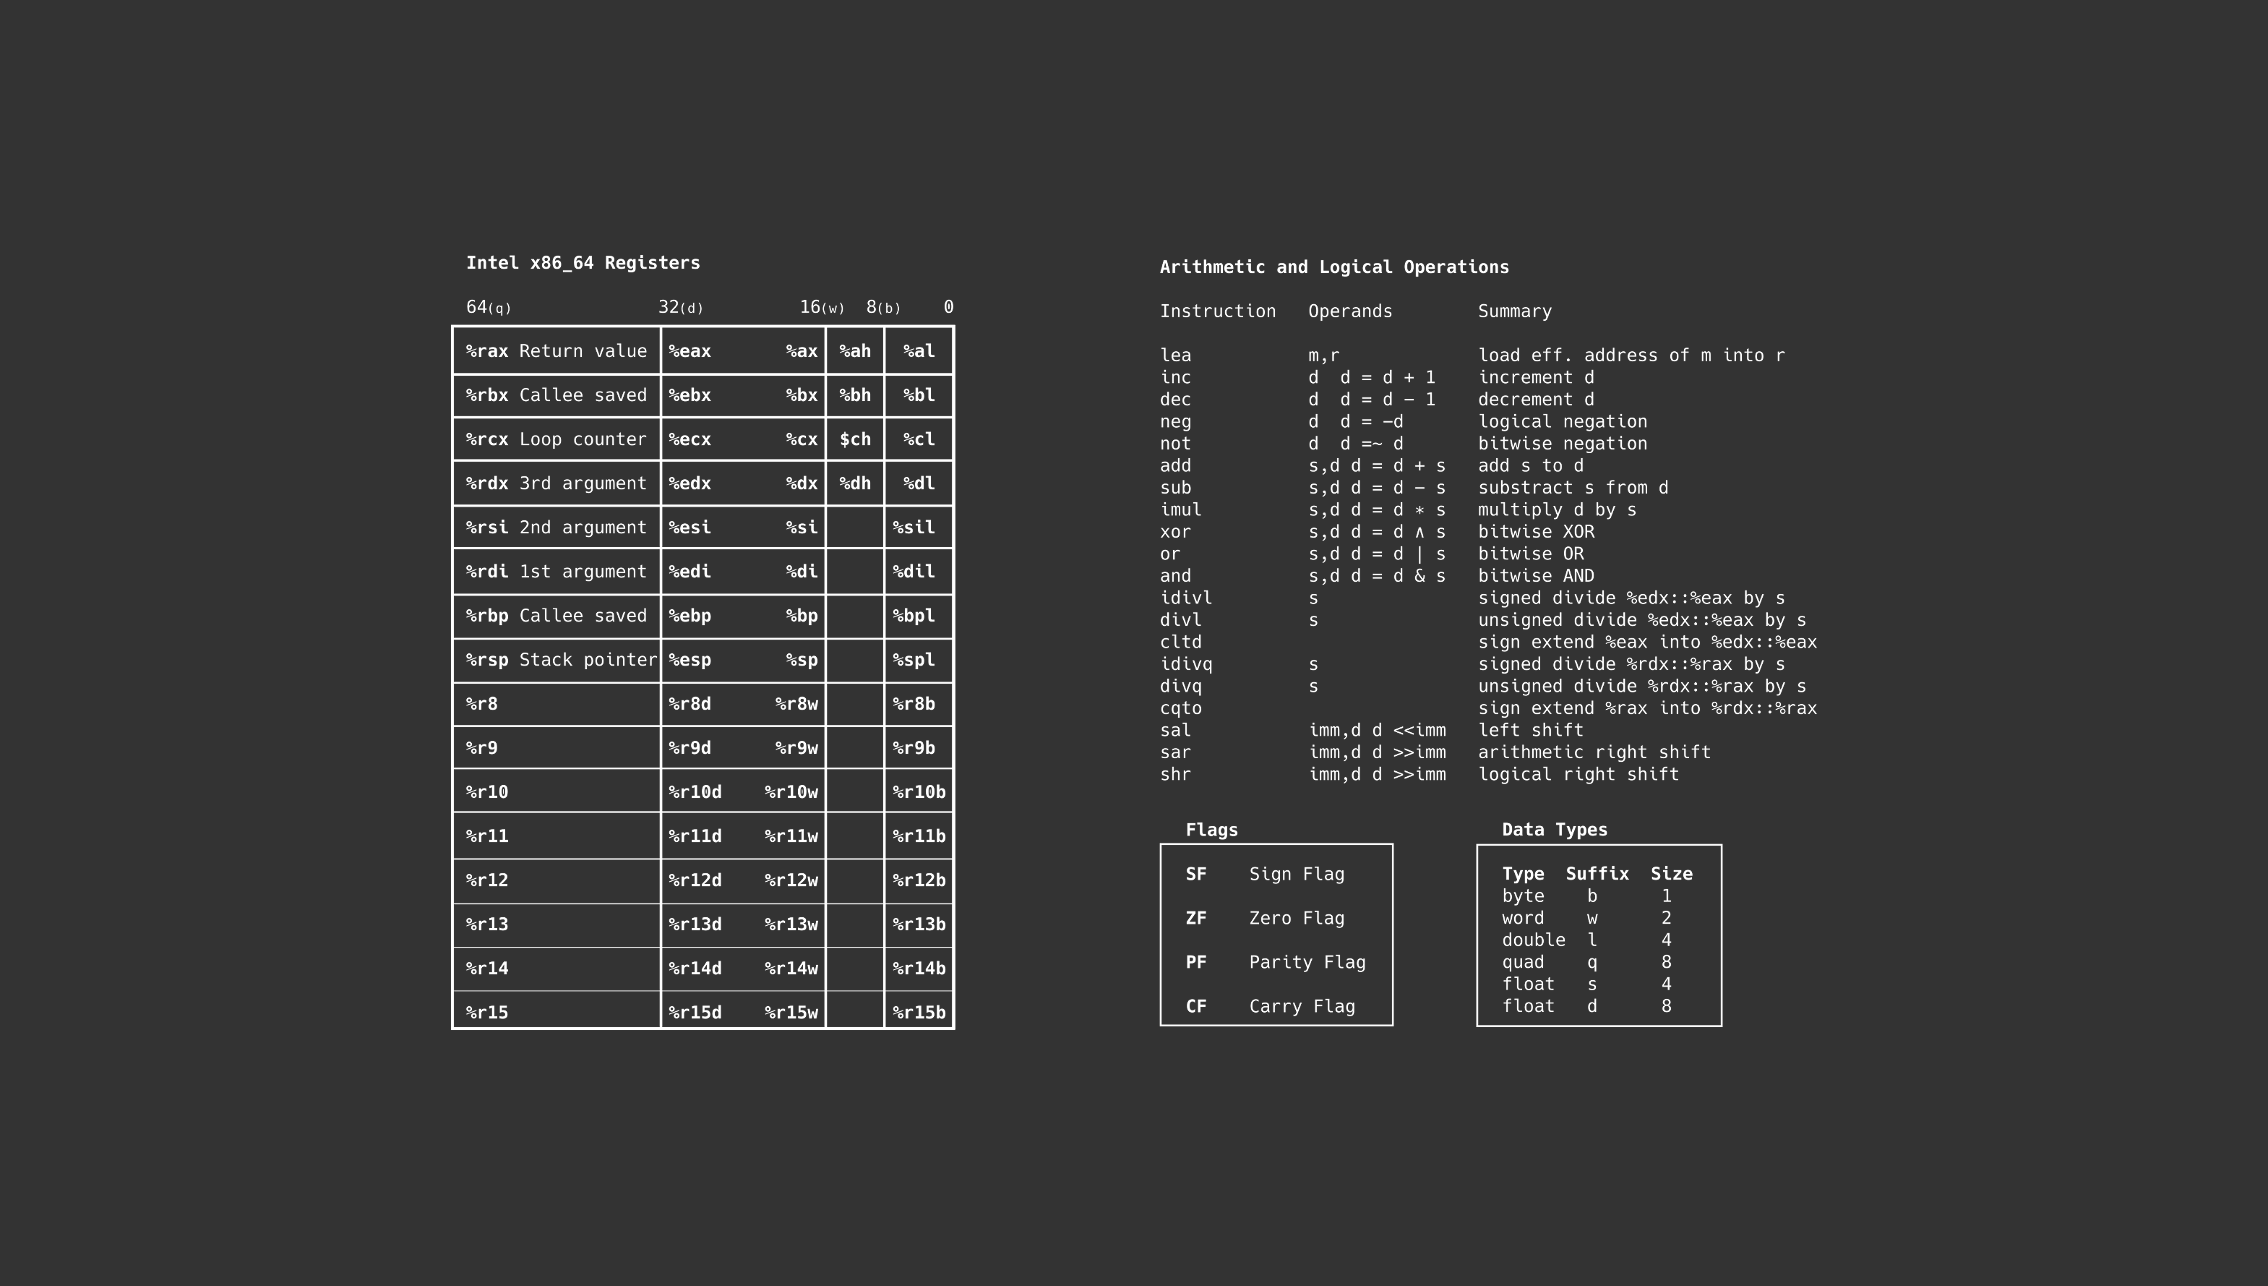This screenshot has height=1286, width=2268.
Task: Select the %eax register cell
Action: (690, 351)
